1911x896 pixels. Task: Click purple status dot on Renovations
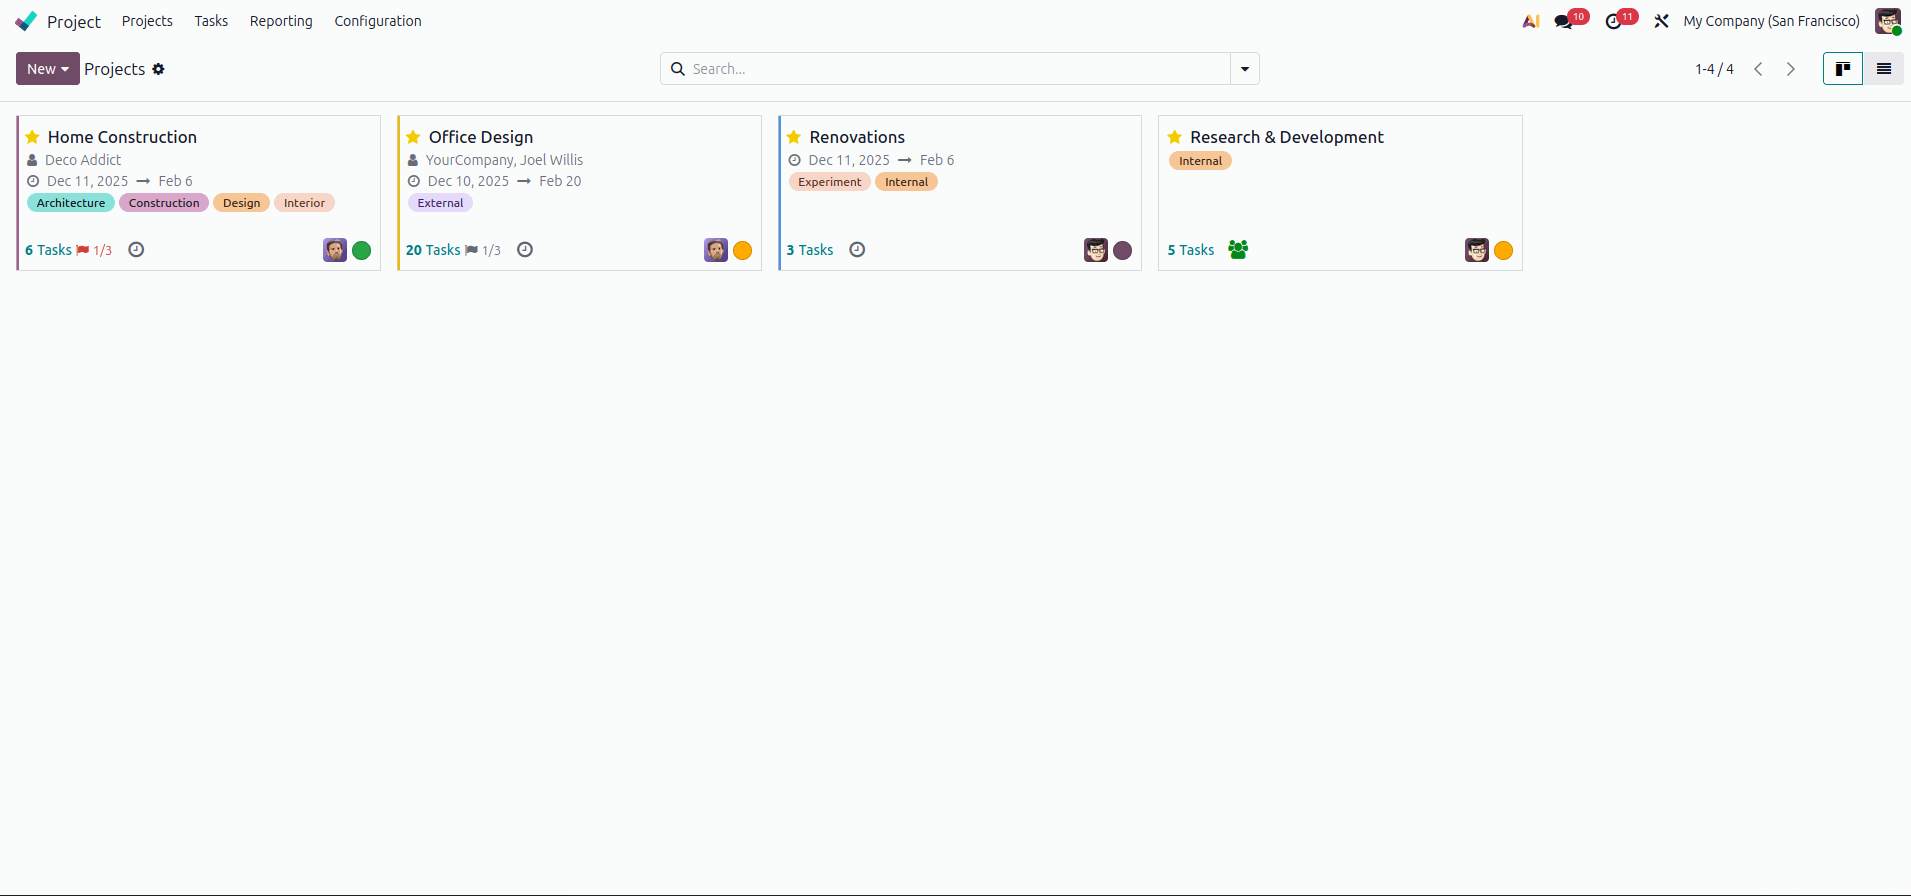coord(1123,250)
